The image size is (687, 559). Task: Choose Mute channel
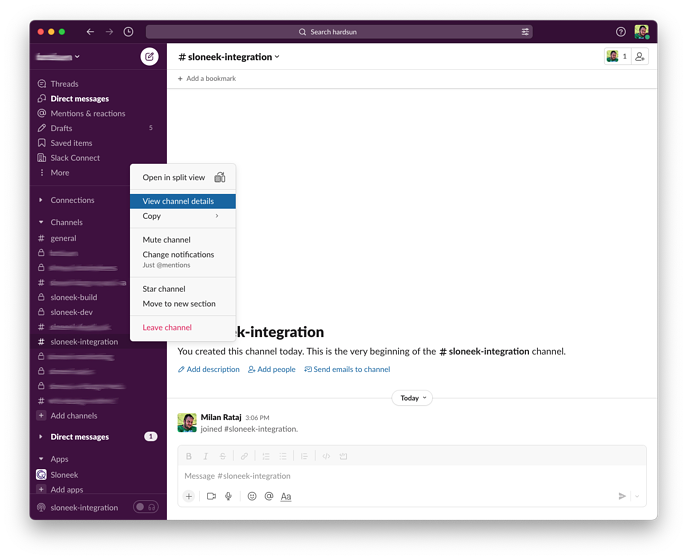click(x=183, y=240)
